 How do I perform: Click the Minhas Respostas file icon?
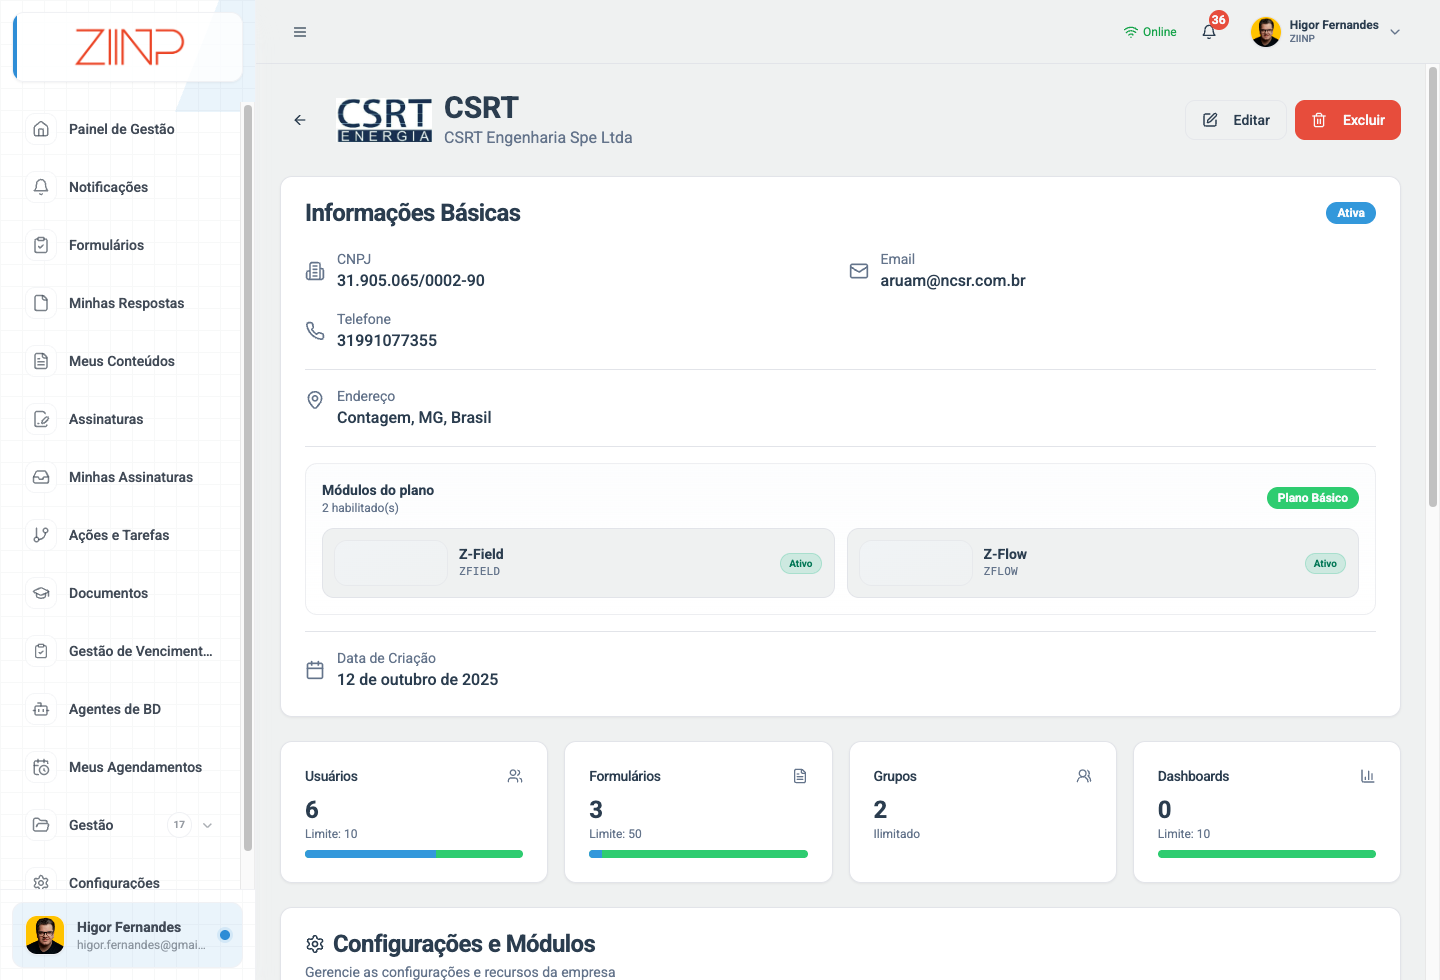click(41, 303)
